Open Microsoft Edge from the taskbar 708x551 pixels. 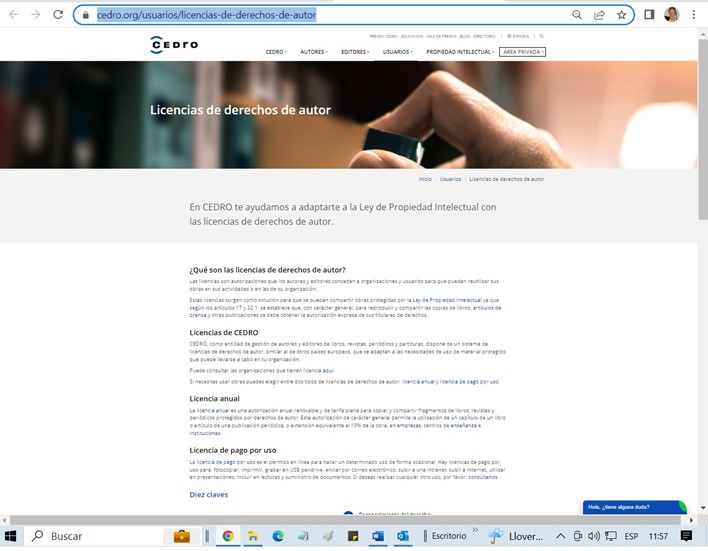point(278,536)
